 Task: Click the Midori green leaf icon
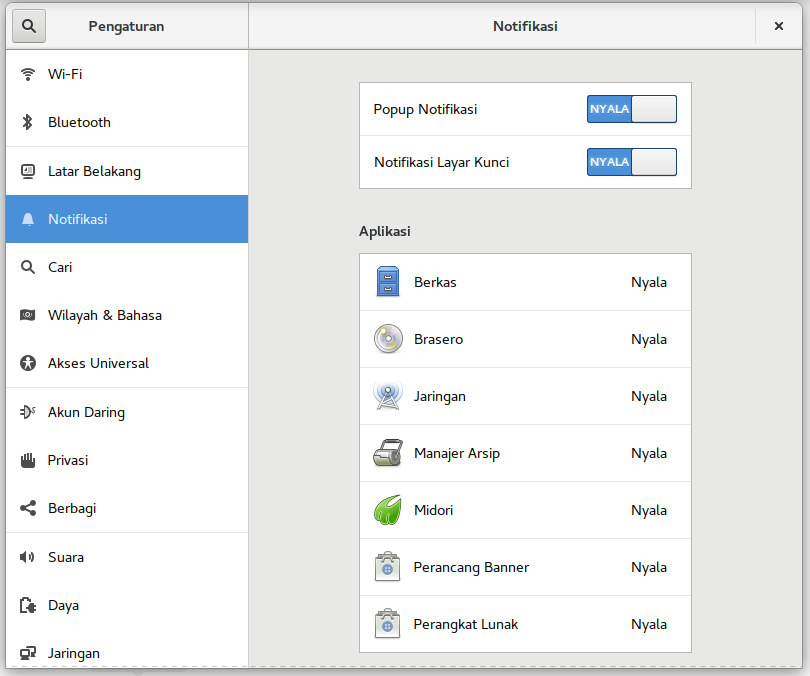click(387, 510)
